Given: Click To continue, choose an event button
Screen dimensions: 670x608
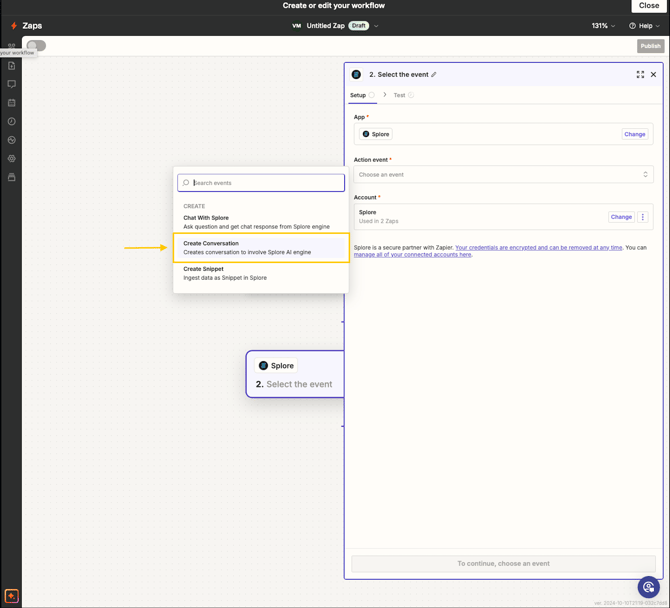Looking at the screenshot, I should pos(503,564).
